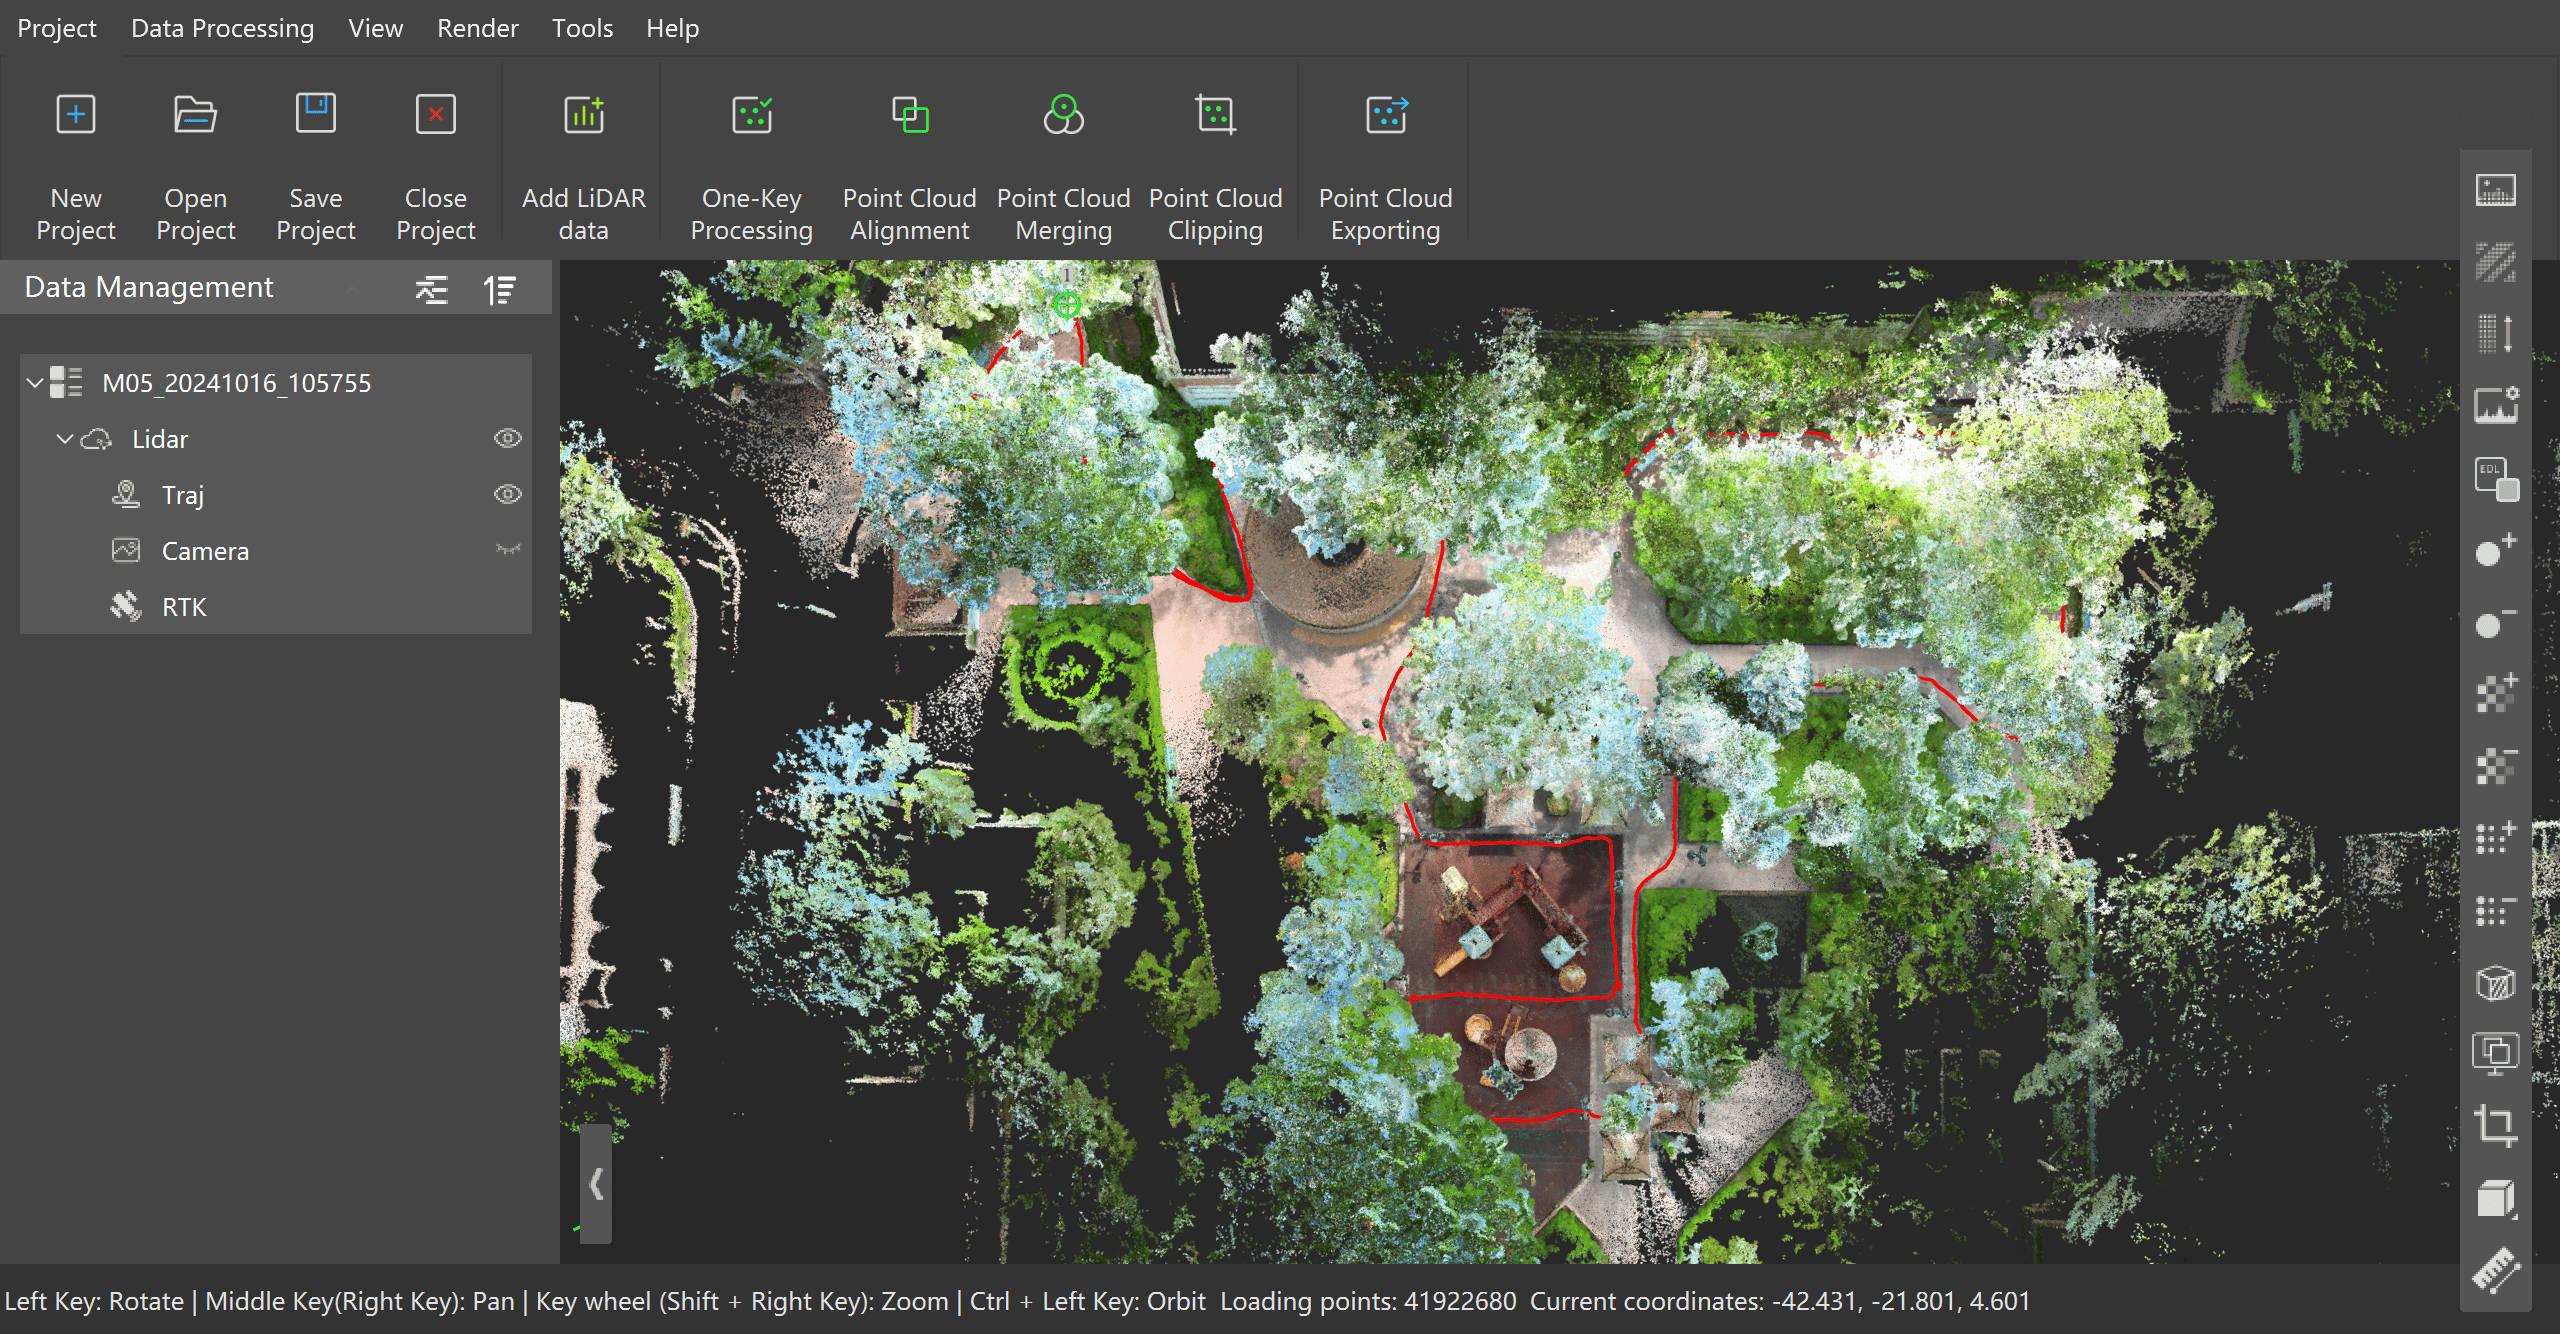Click the New Project icon
The image size is (2560, 1334).
[76, 115]
